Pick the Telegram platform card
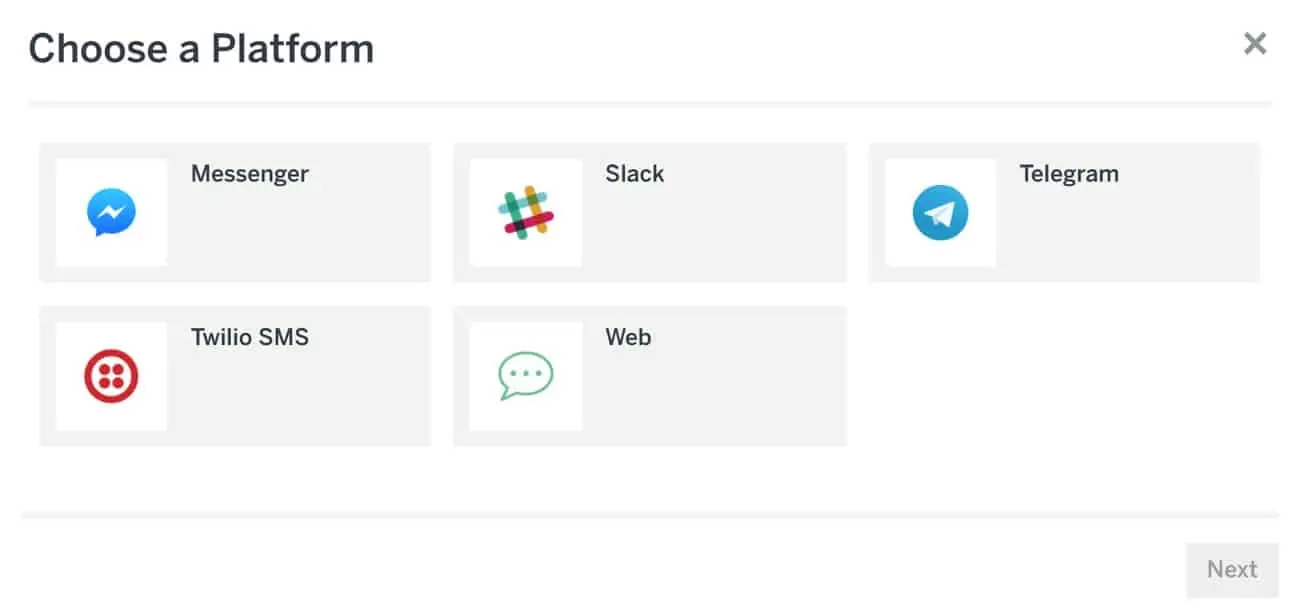1299x615 pixels. pos(1130,230)
